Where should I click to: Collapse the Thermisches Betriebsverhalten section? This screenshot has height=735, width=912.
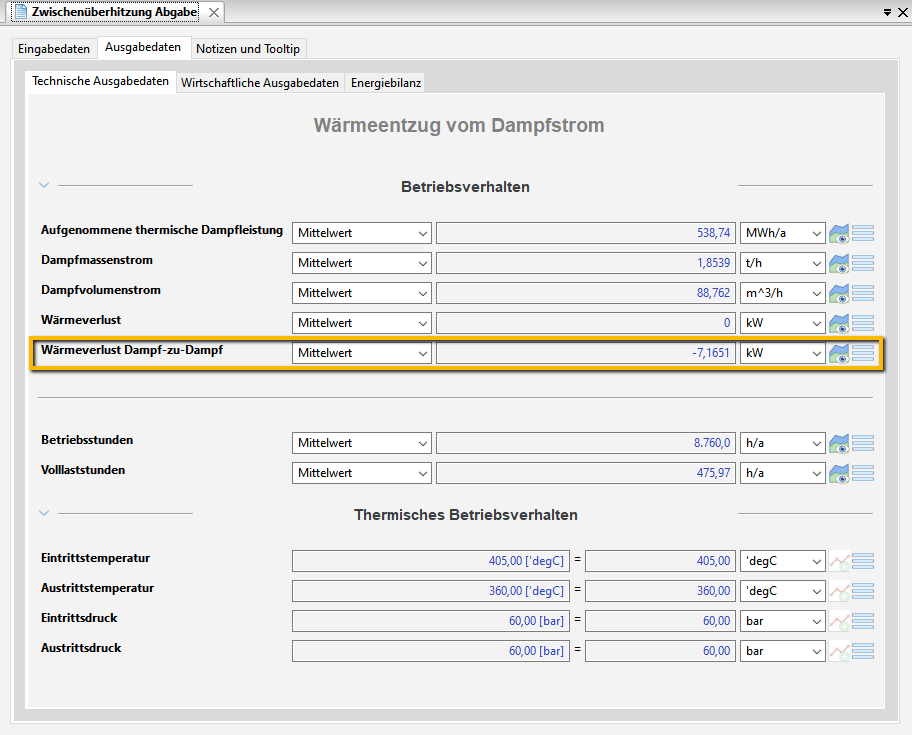44,513
